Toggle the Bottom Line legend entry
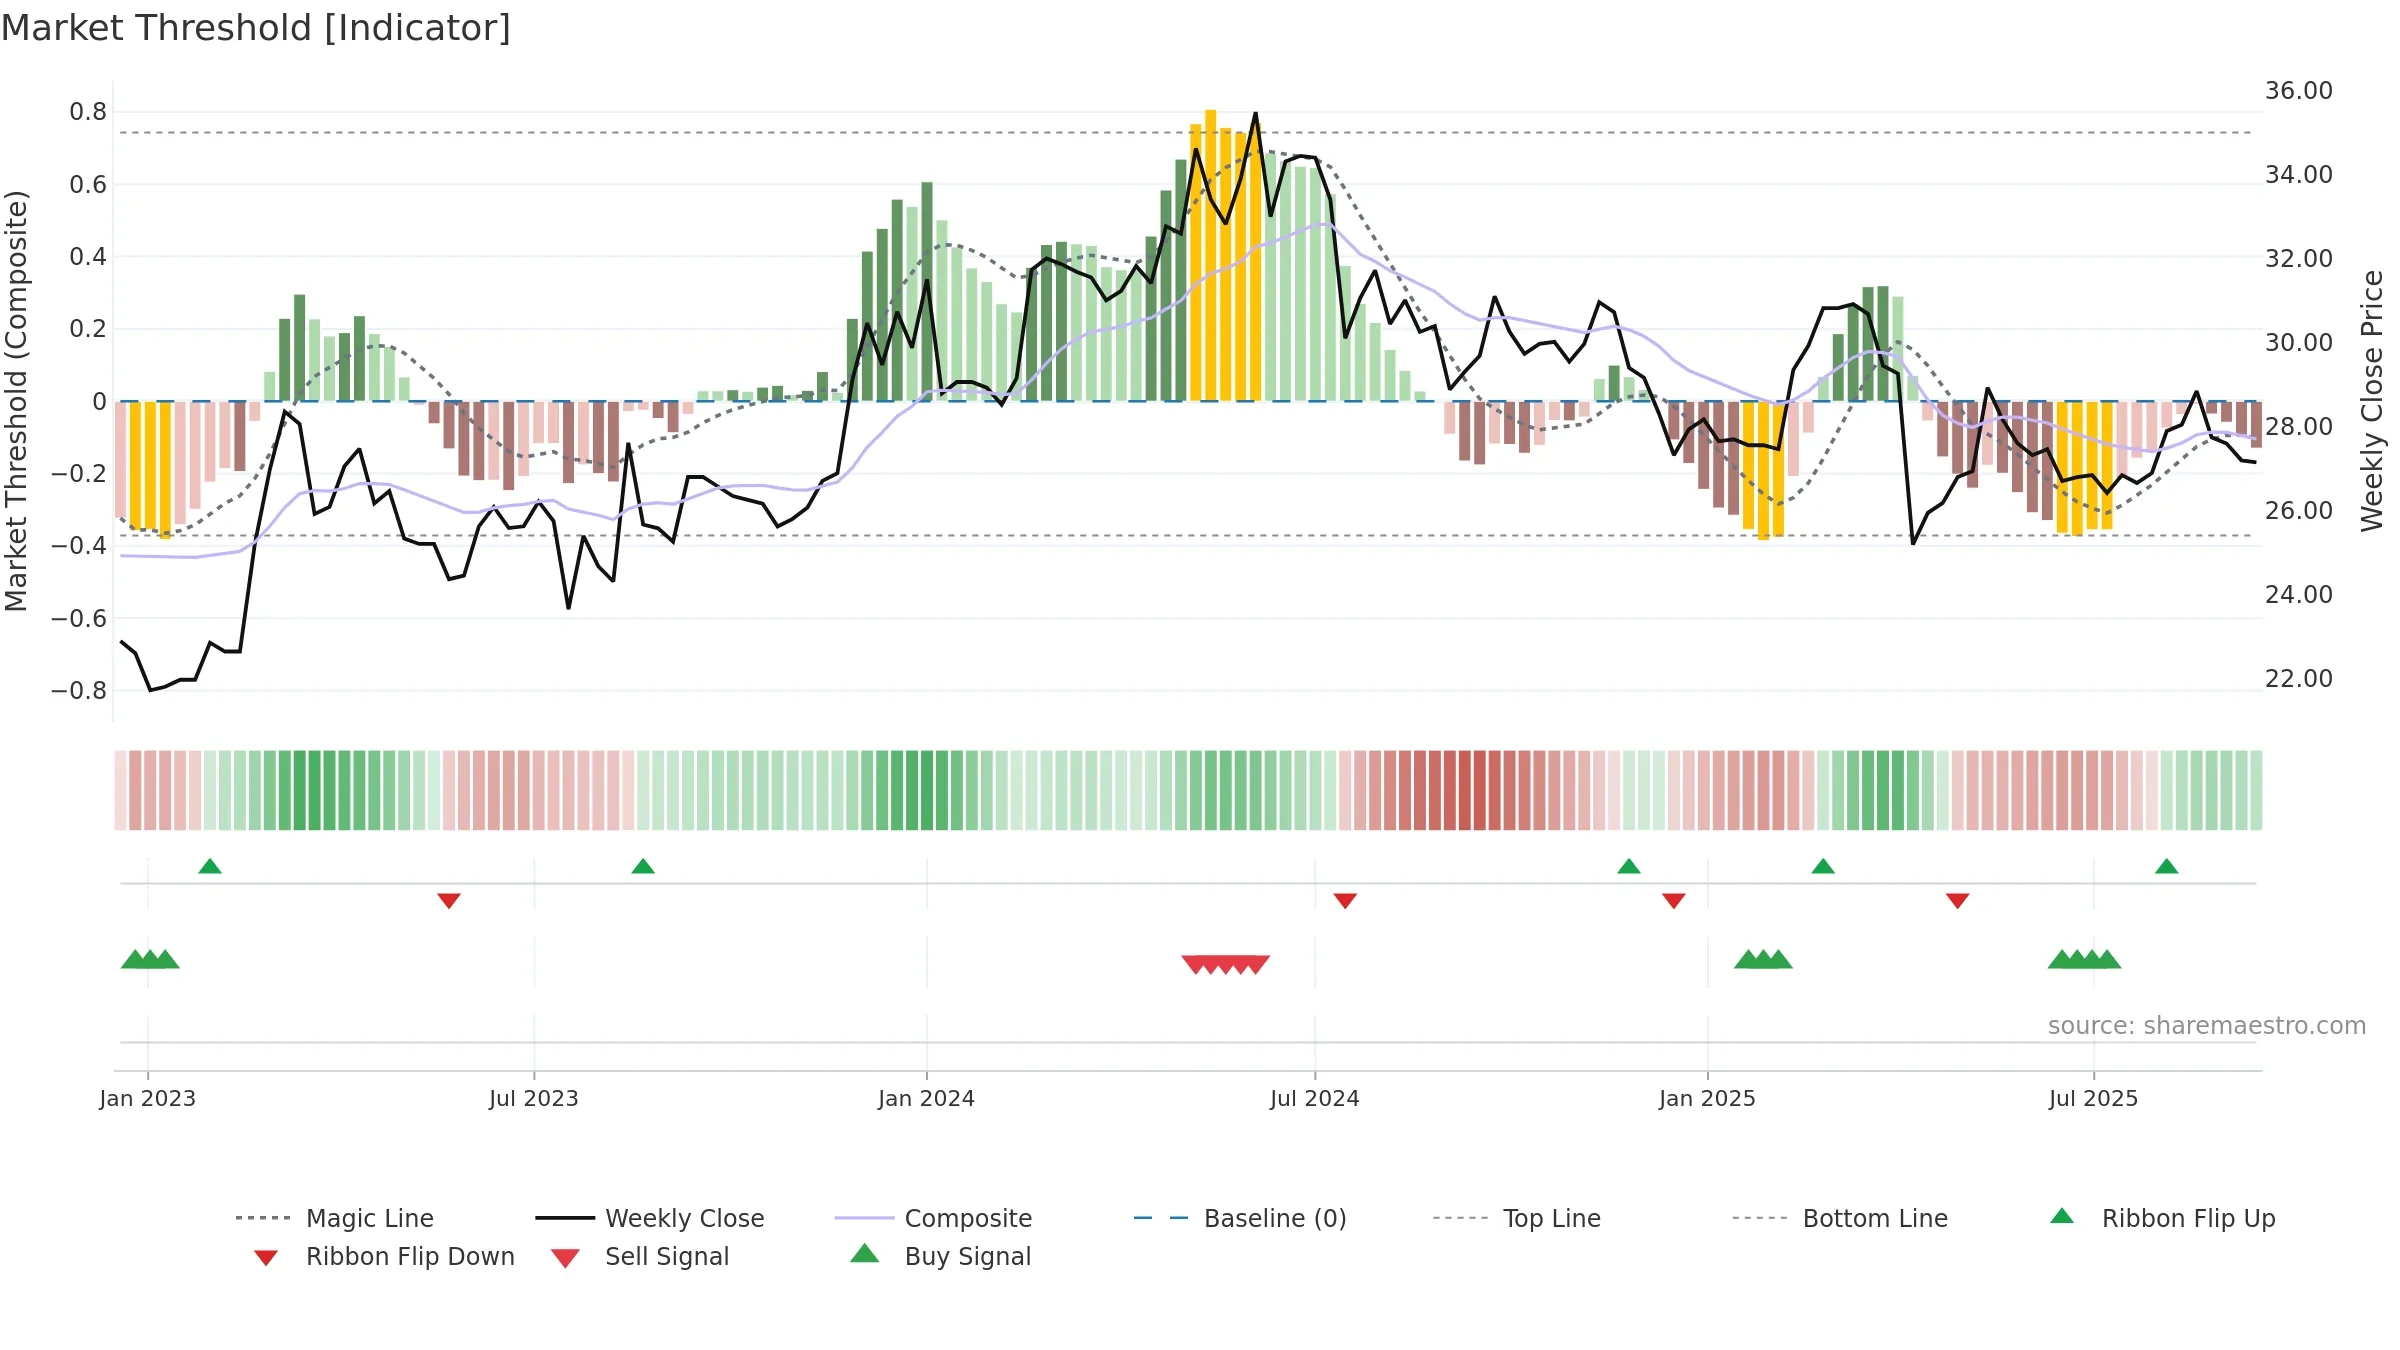Viewport: 2400px width, 1350px height. pos(1840,1218)
